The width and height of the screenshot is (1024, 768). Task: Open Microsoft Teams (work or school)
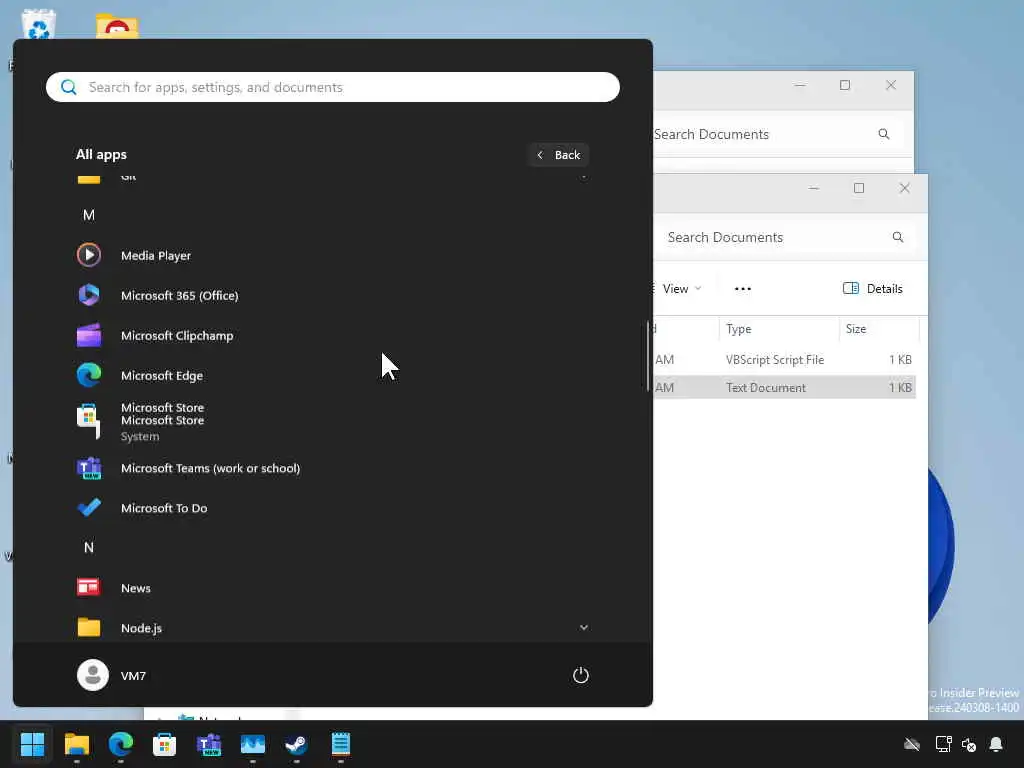(332, 468)
